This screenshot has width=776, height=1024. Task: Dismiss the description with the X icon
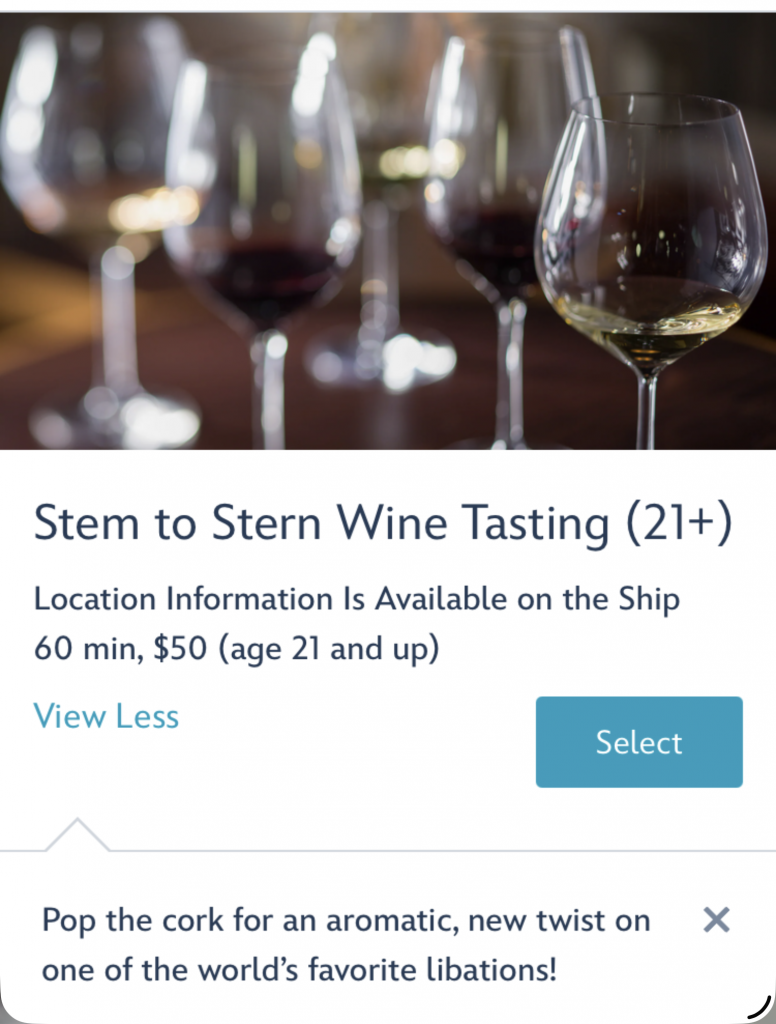click(716, 920)
